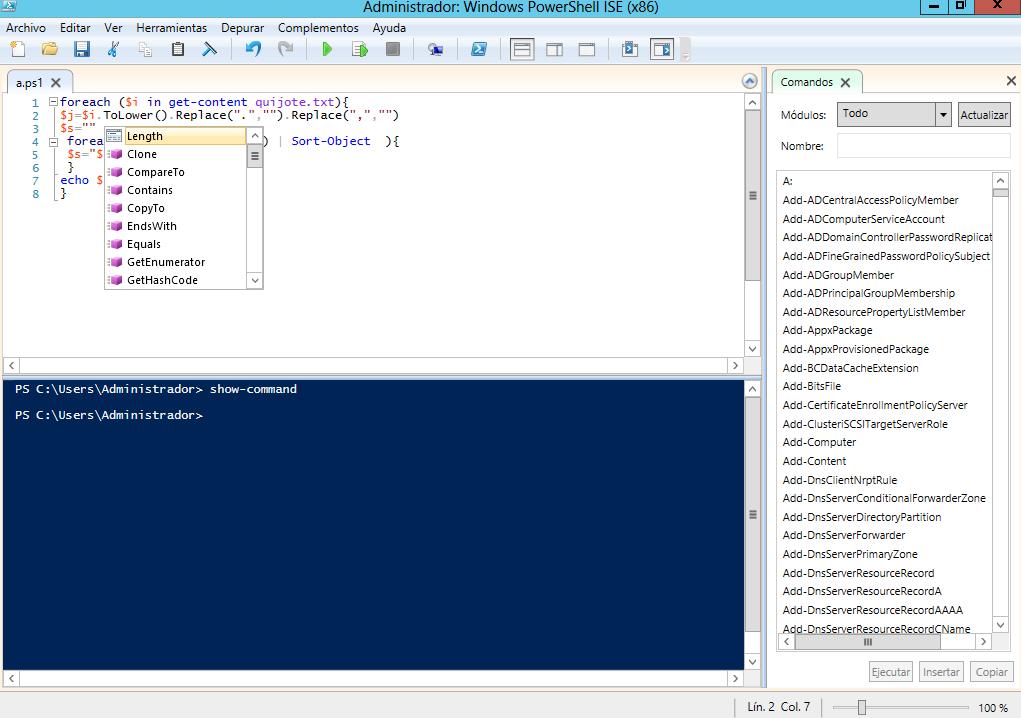This screenshot has width=1021, height=718.
Task: Clear the console pane with the toolbar icon
Action: pos(209,49)
